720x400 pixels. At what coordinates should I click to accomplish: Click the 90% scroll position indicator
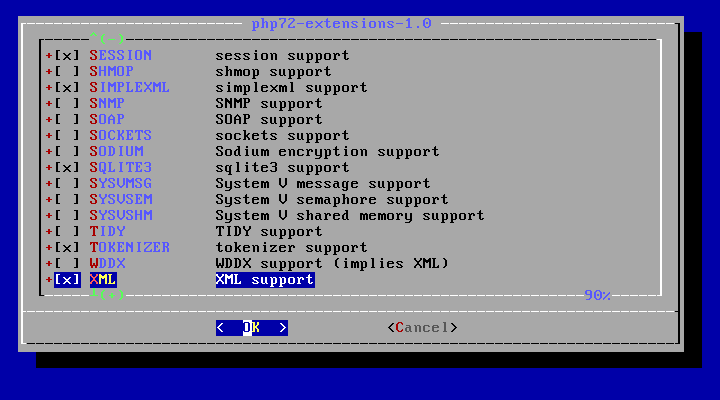pyautogui.click(x=597, y=295)
